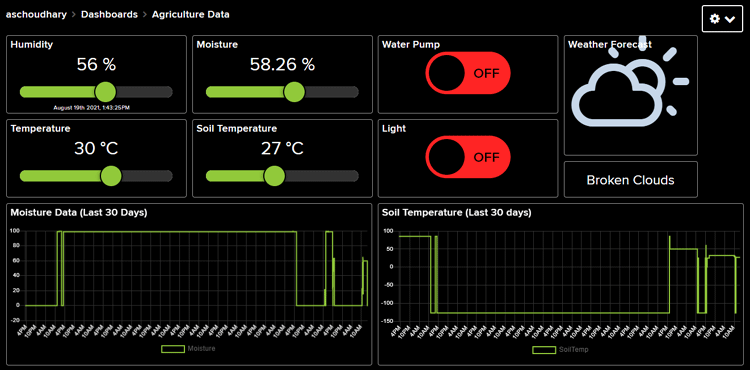Click the 58.26 % moisture value
The image size is (750, 370).
pos(282,64)
